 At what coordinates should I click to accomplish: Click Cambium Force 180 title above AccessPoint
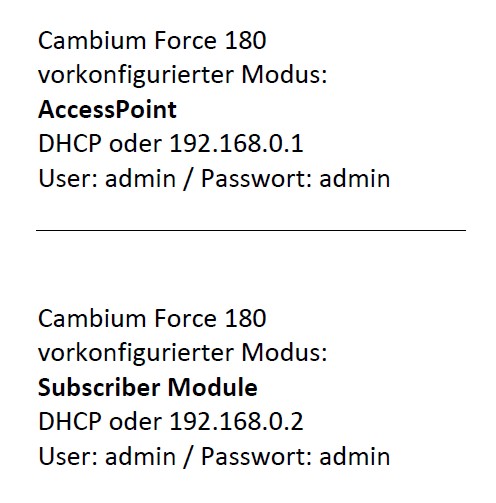click(x=152, y=40)
